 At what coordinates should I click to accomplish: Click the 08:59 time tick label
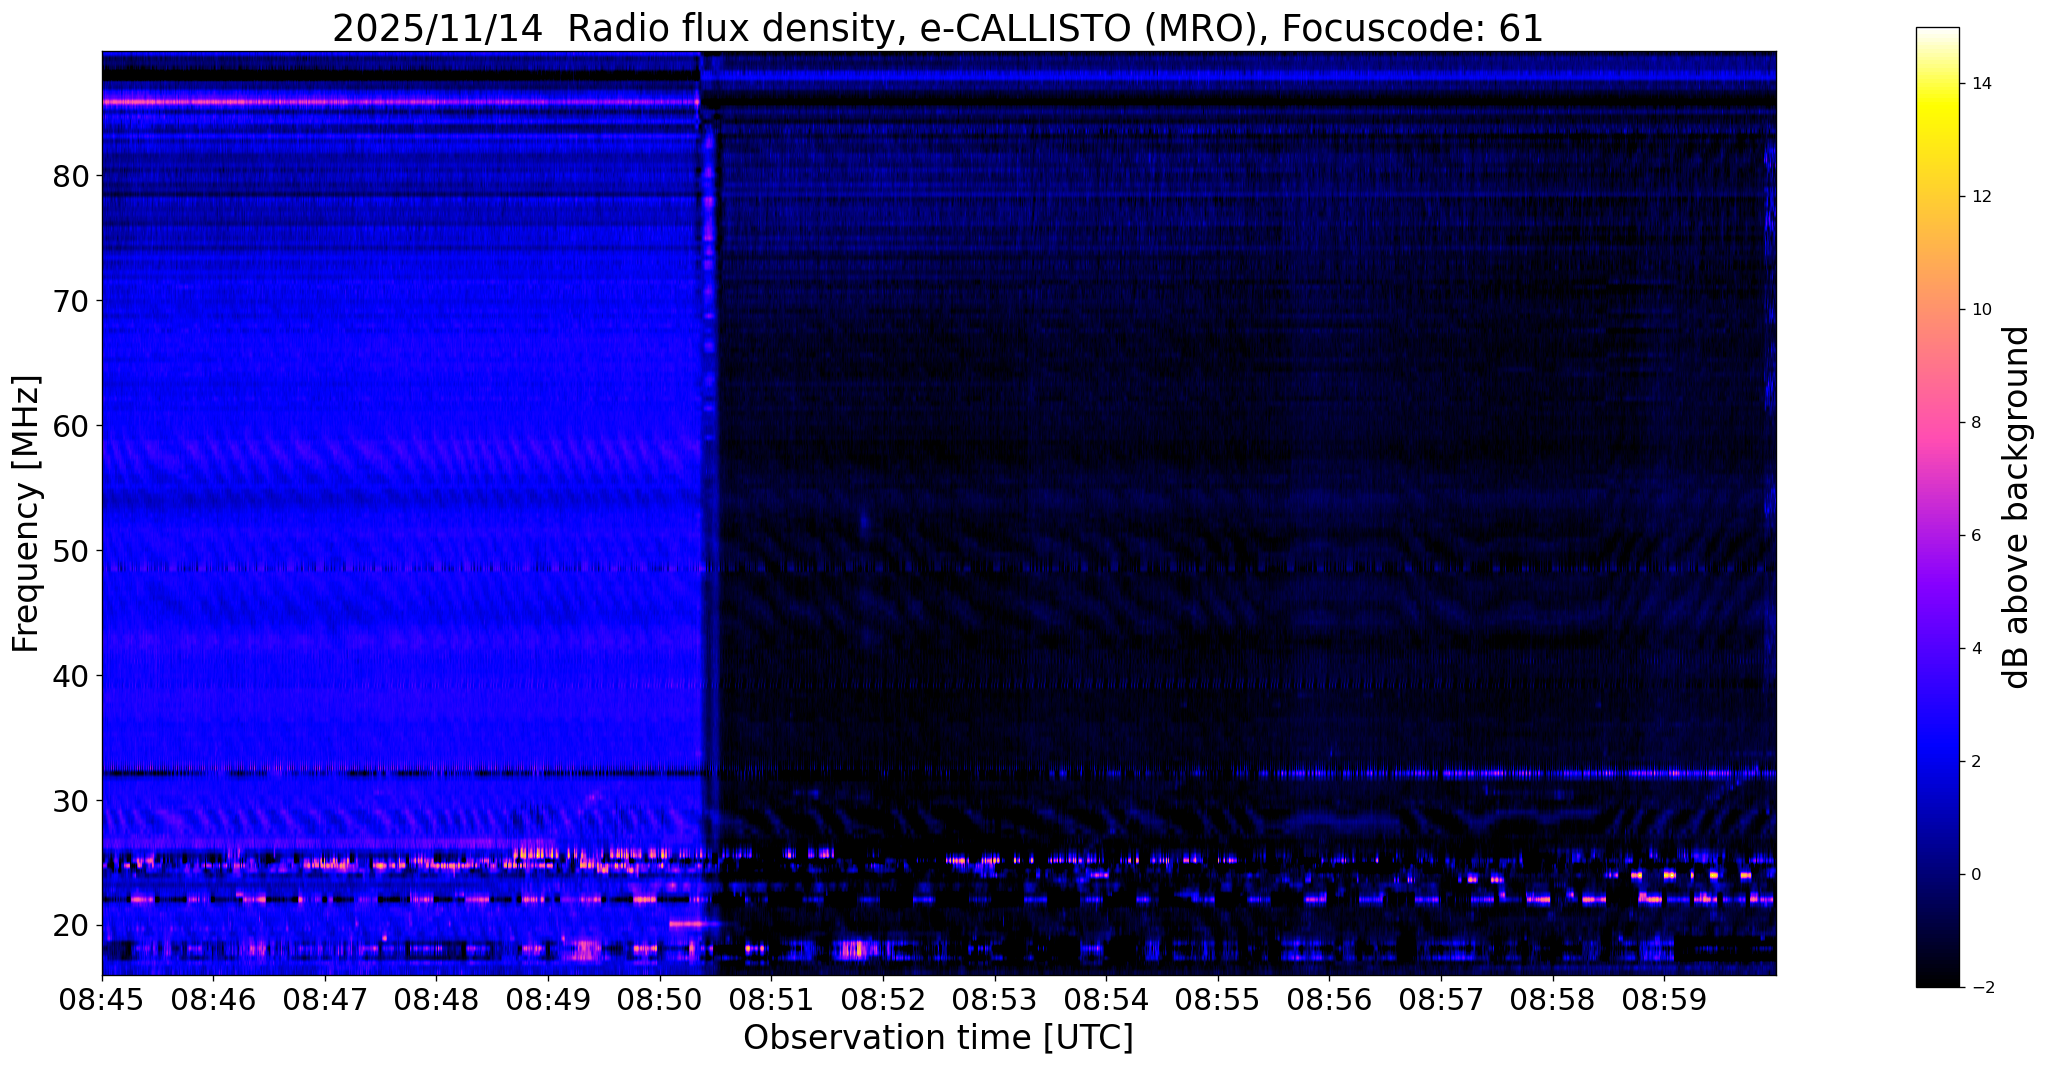(x=1664, y=999)
